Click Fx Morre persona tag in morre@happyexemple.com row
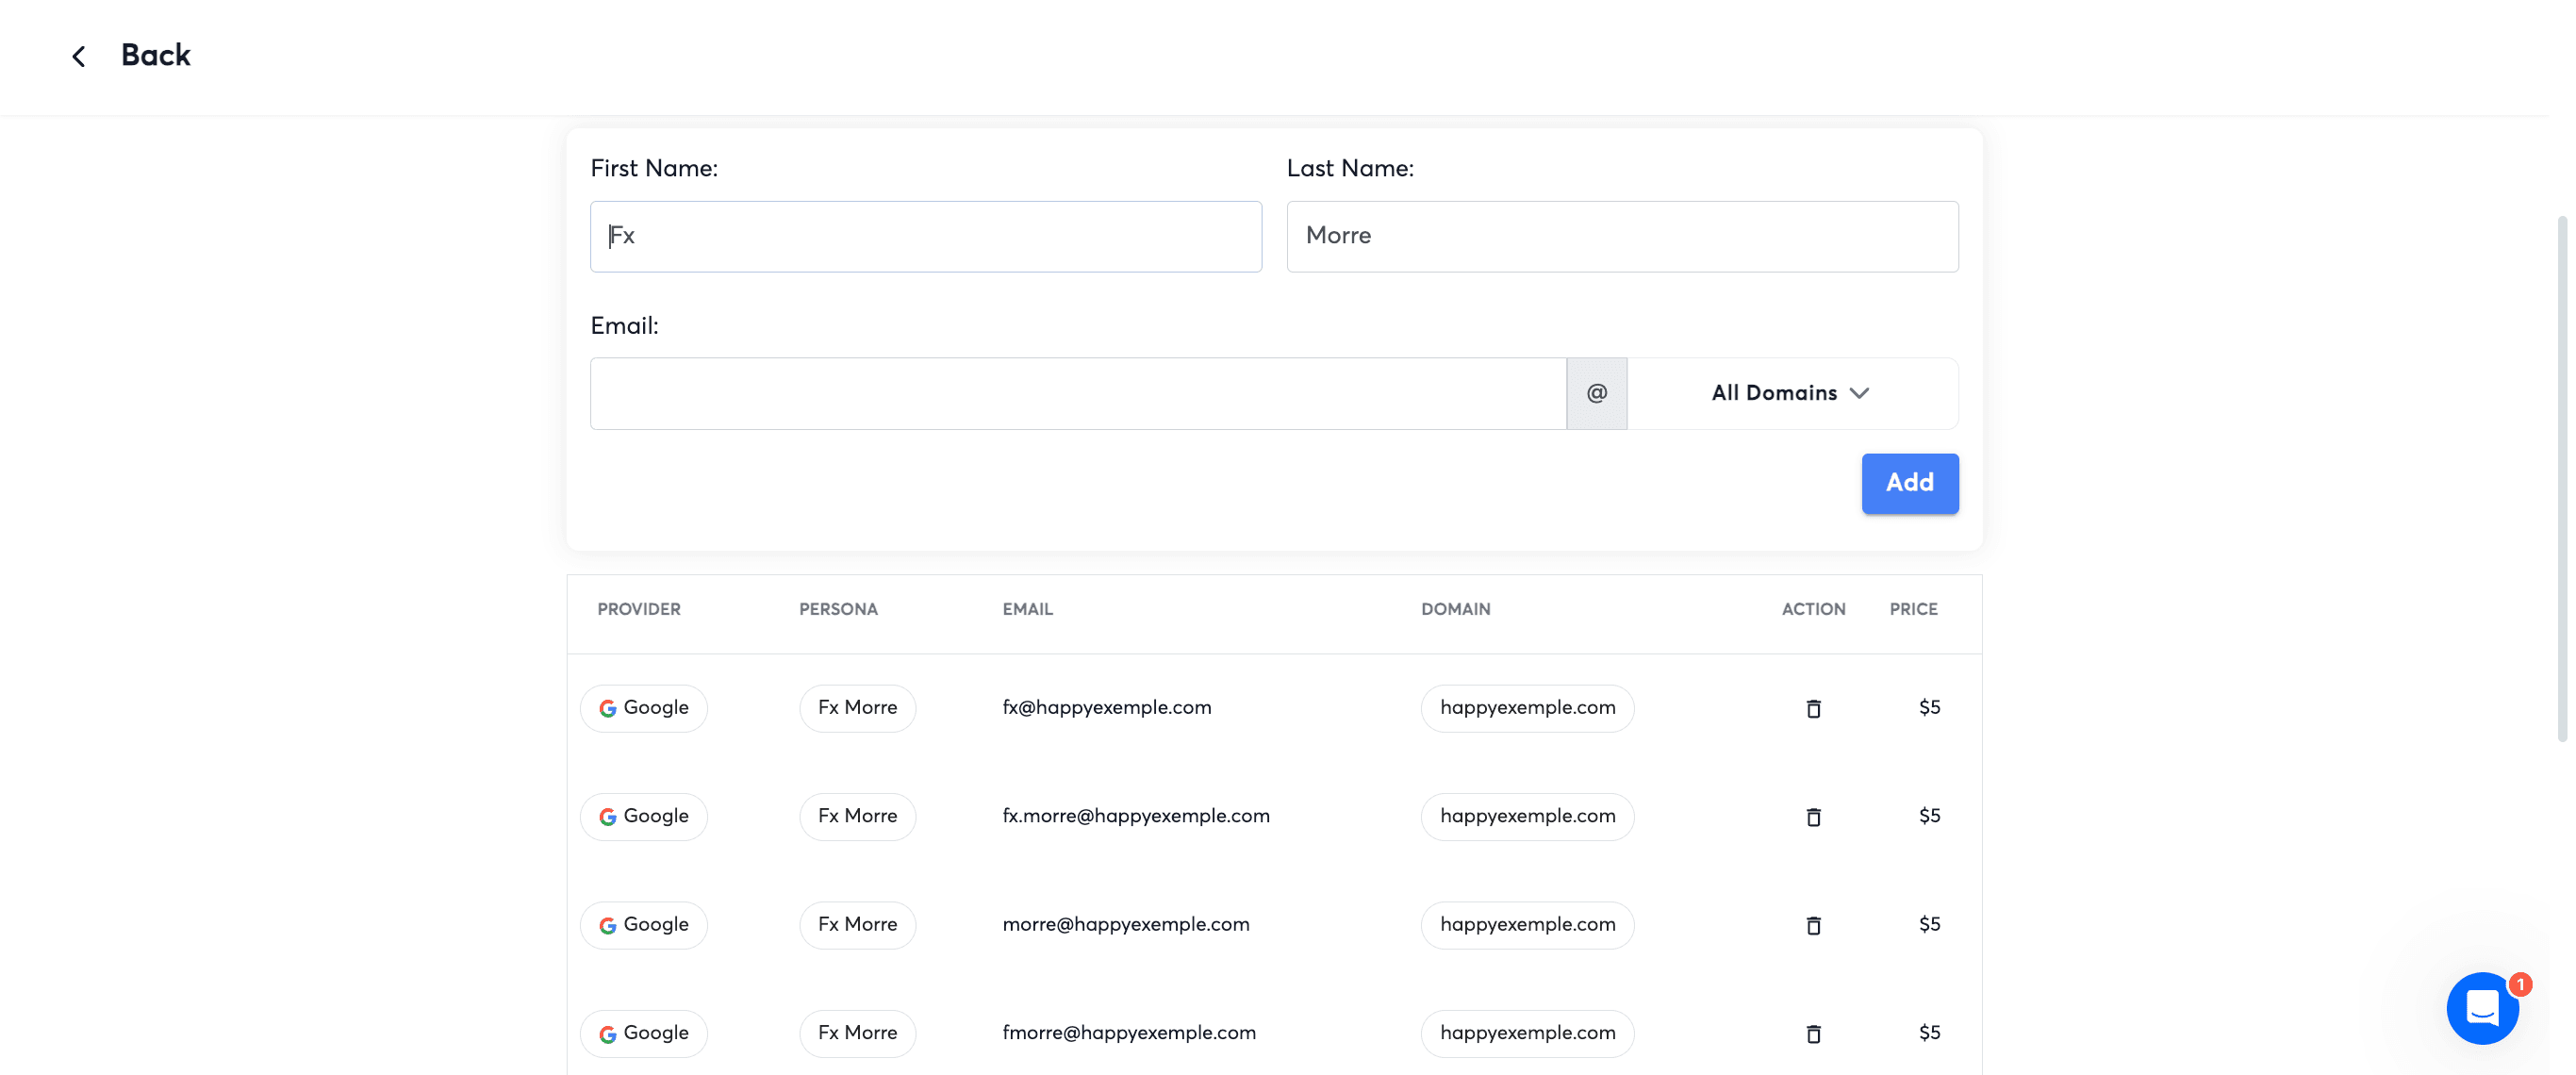Screen dimensions: 2576x1075 tap(857, 925)
